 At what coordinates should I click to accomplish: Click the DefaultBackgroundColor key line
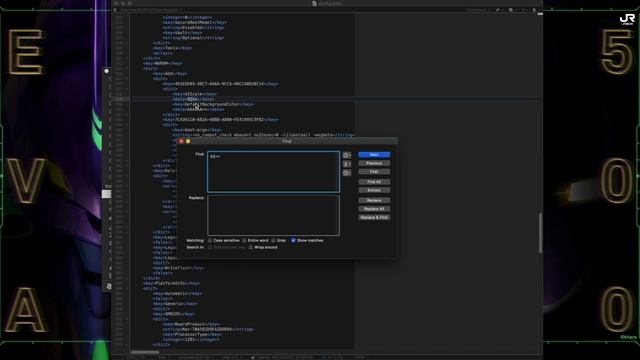213,104
